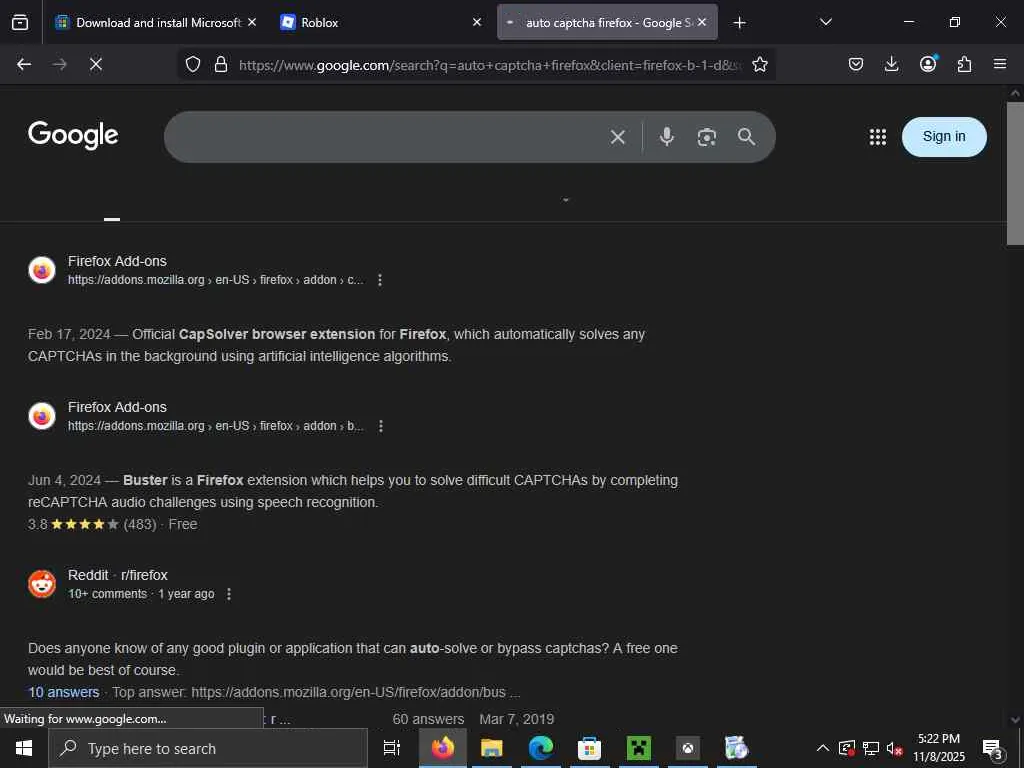Open the Xbox taskbar app
This screenshot has height=768, width=1024.
tap(688, 748)
